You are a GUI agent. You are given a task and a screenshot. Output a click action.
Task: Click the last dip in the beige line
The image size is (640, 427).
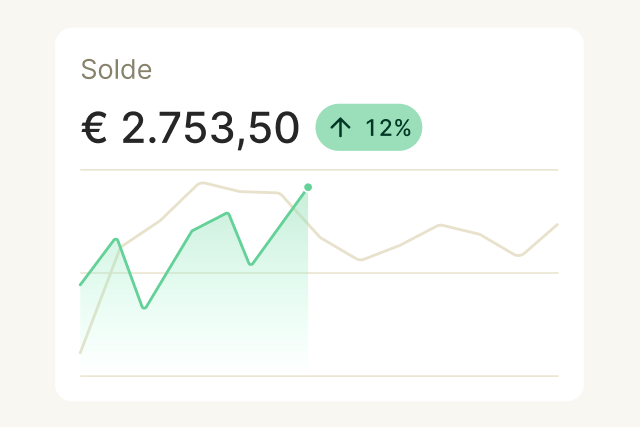(518, 256)
